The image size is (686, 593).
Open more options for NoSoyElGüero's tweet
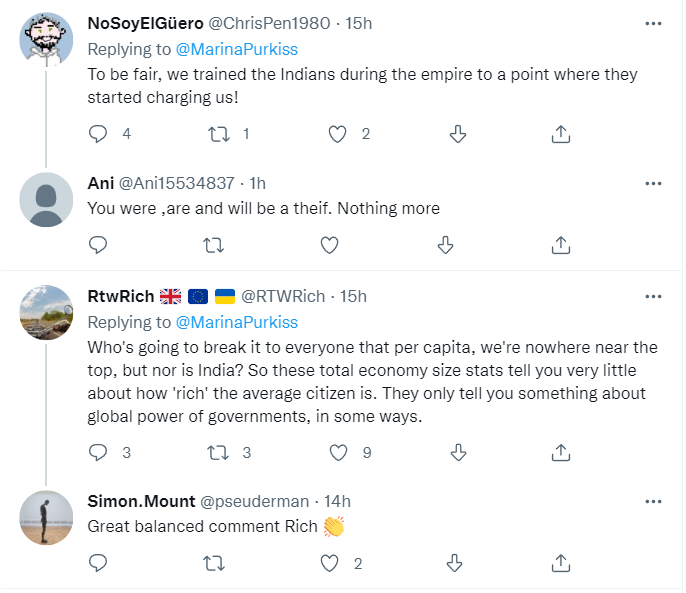(x=653, y=22)
